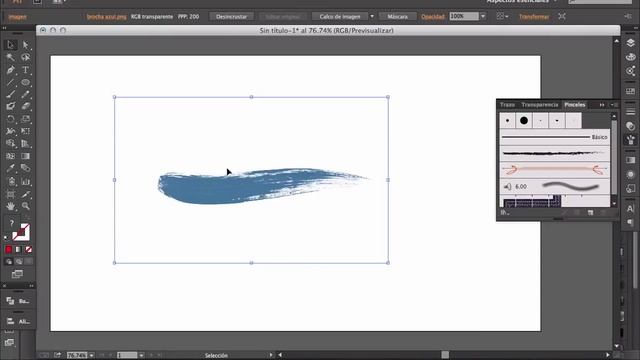The image size is (640, 360).
Task: Expand status bar Selección arrow menu
Action: (x=271, y=355)
